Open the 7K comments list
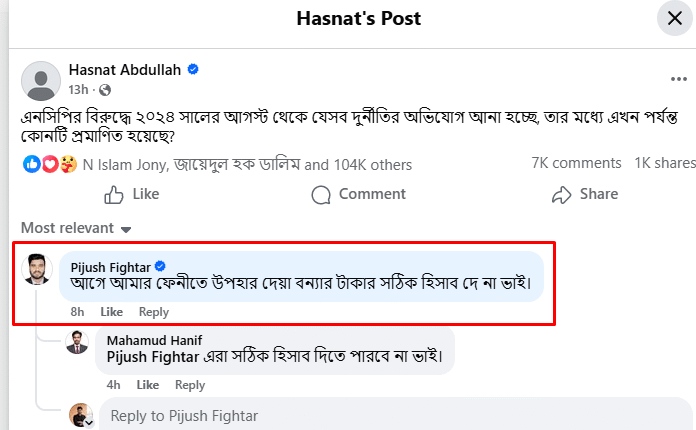 577,163
